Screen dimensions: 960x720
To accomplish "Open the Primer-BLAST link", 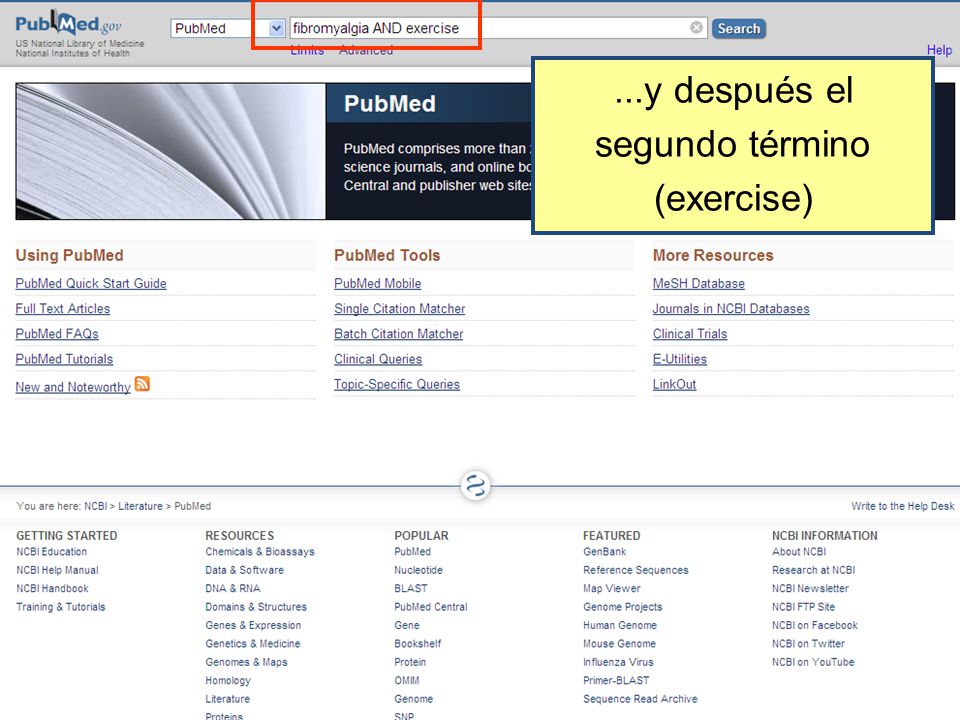I will [x=616, y=680].
